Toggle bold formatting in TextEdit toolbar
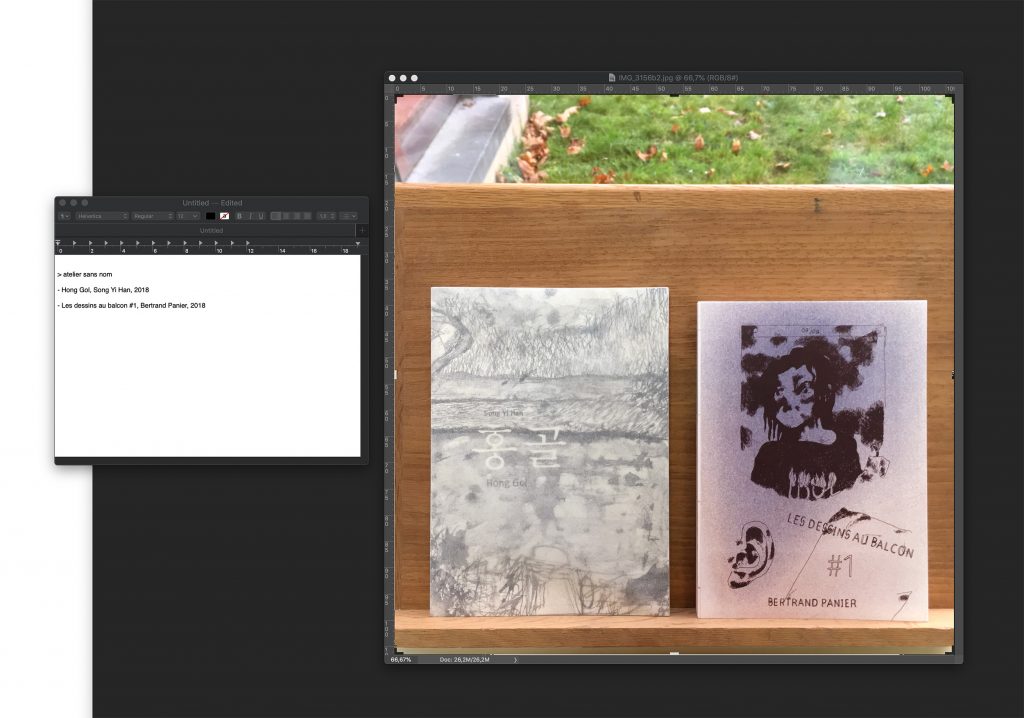Image resolution: width=1024 pixels, height=718 pixels. tap(239, 216)
